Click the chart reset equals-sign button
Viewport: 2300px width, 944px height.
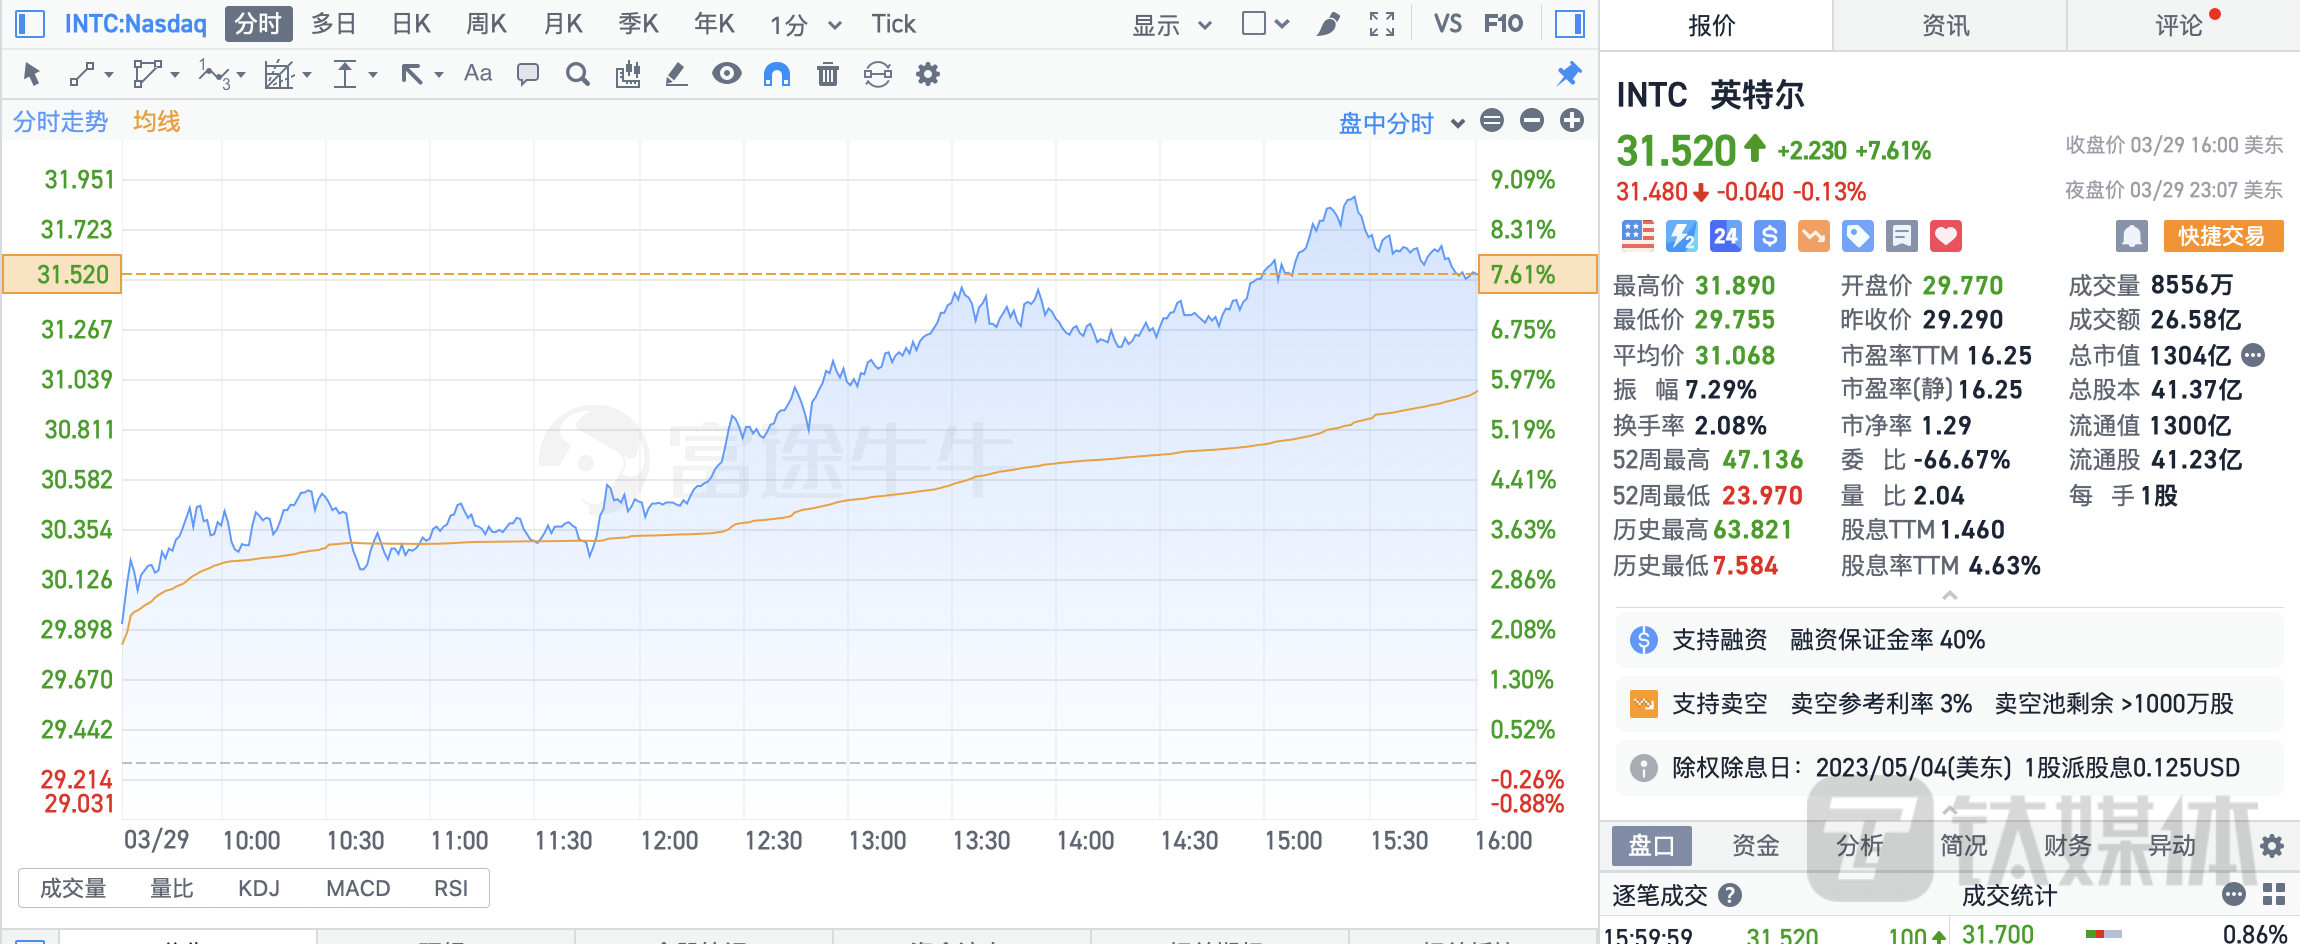click(1492, 121)
